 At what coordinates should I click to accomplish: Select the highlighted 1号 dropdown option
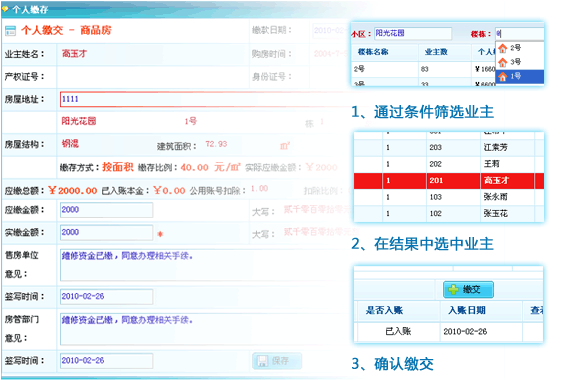click(x=520, y=76)
